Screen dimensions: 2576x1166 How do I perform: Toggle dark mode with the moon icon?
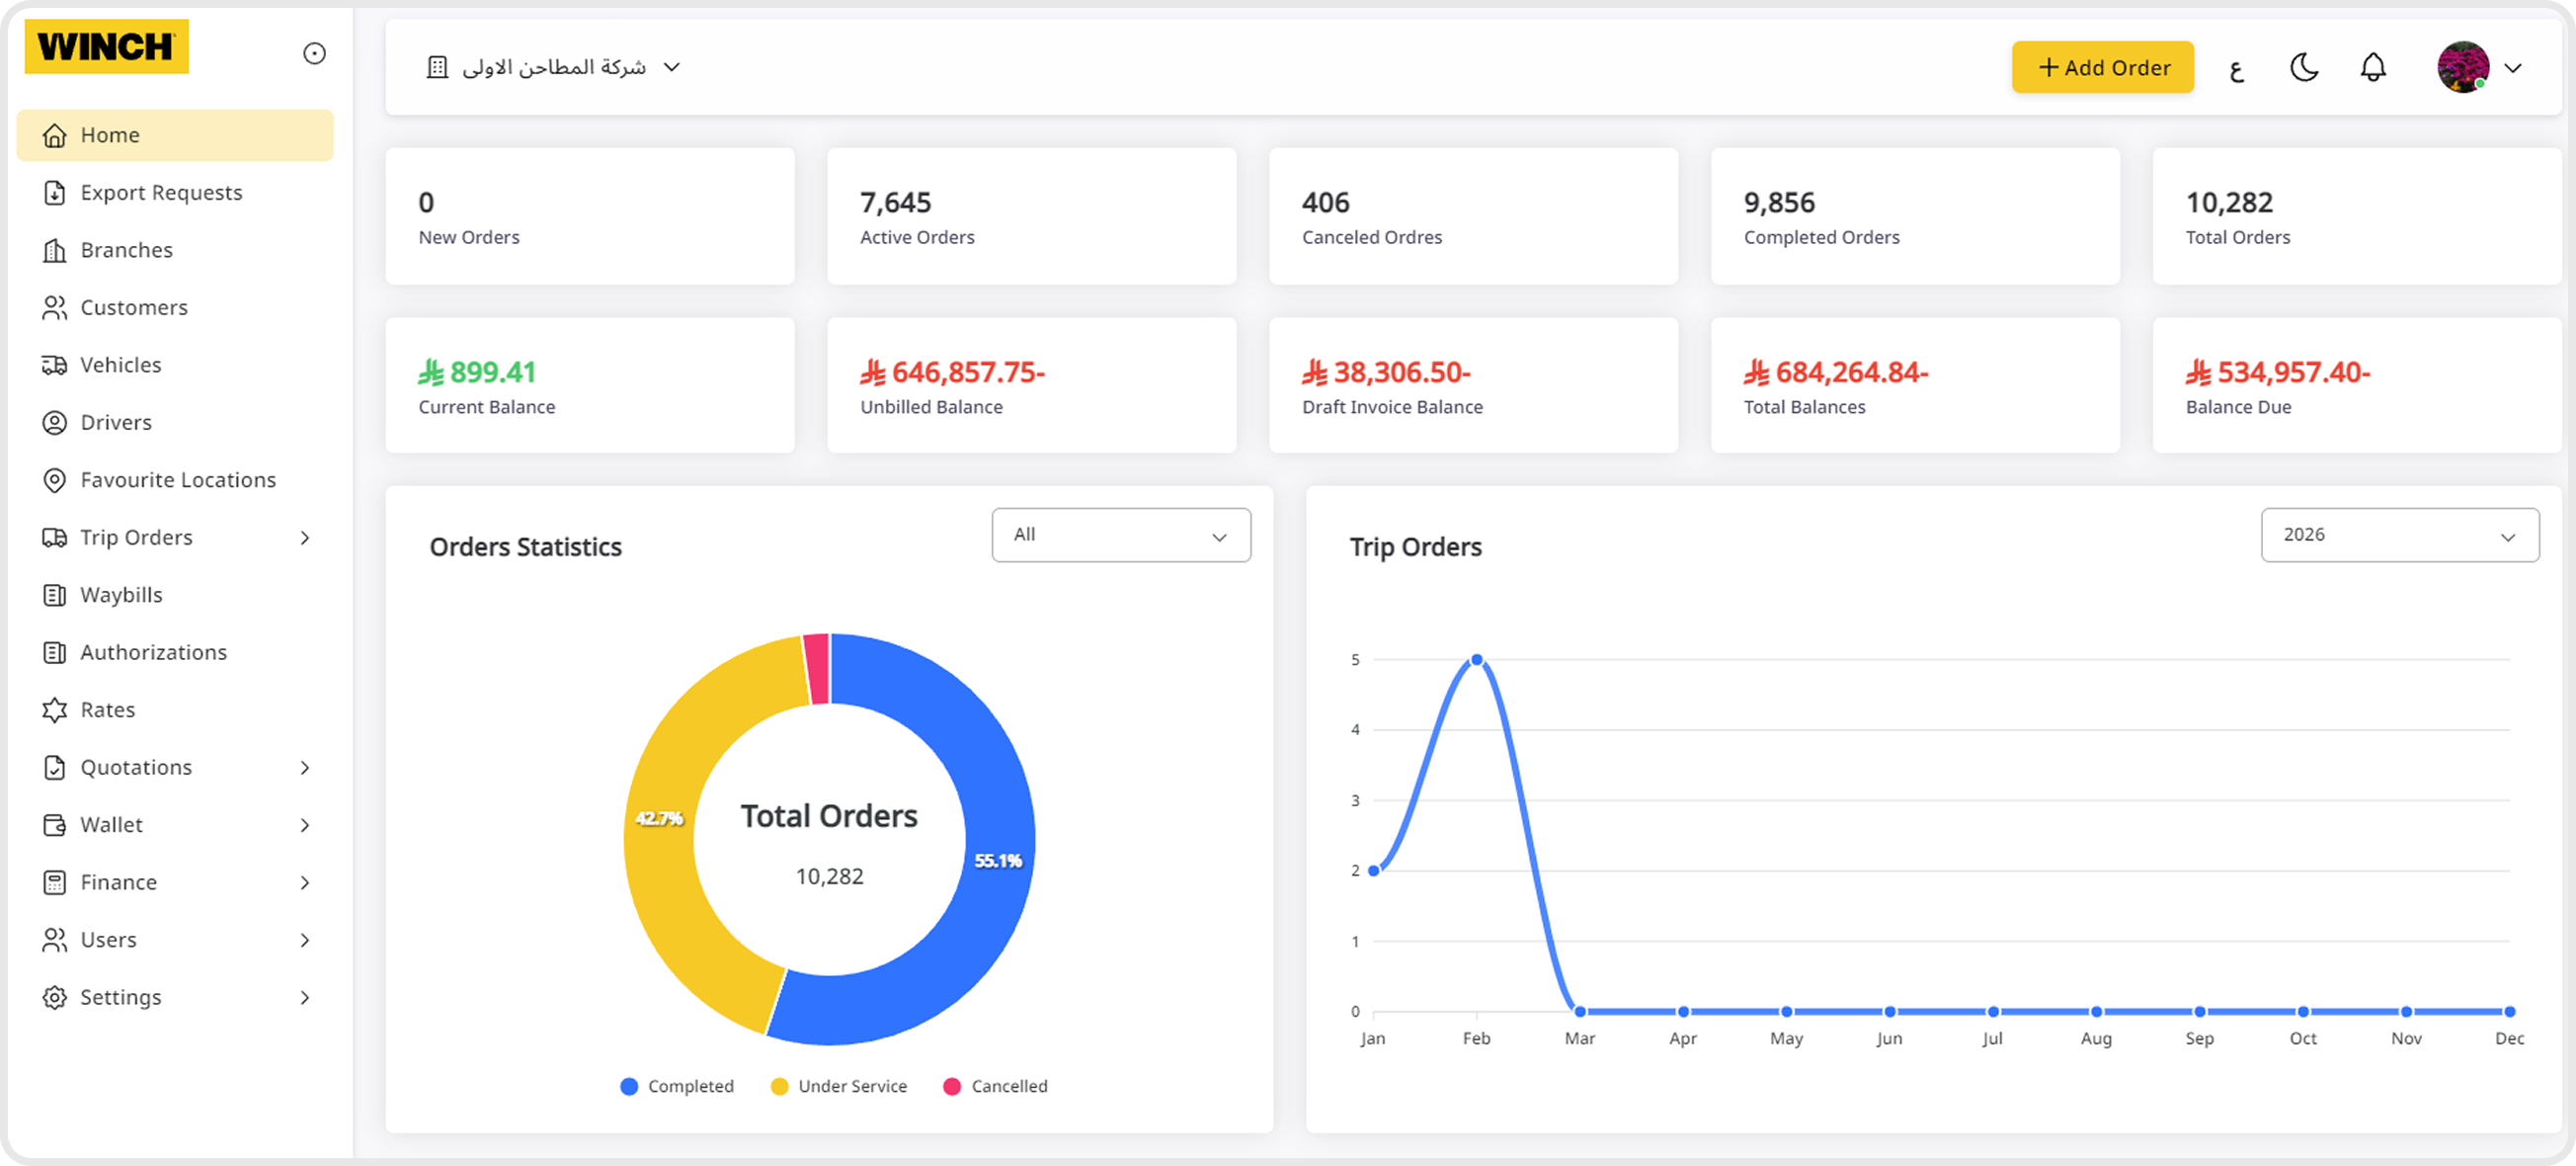tap(2303, 67)
